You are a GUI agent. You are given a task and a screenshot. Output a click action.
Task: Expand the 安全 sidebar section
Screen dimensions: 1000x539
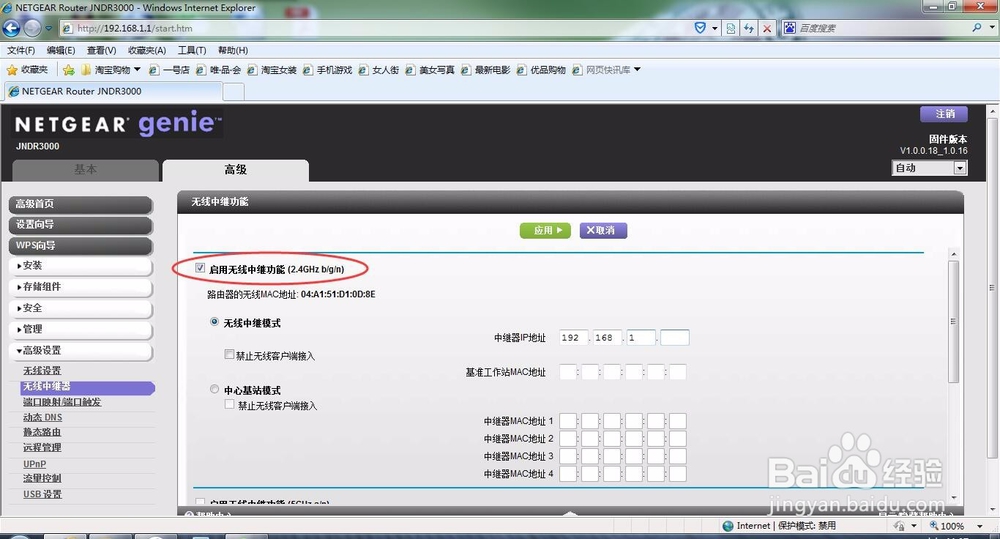tap(80, 307)
